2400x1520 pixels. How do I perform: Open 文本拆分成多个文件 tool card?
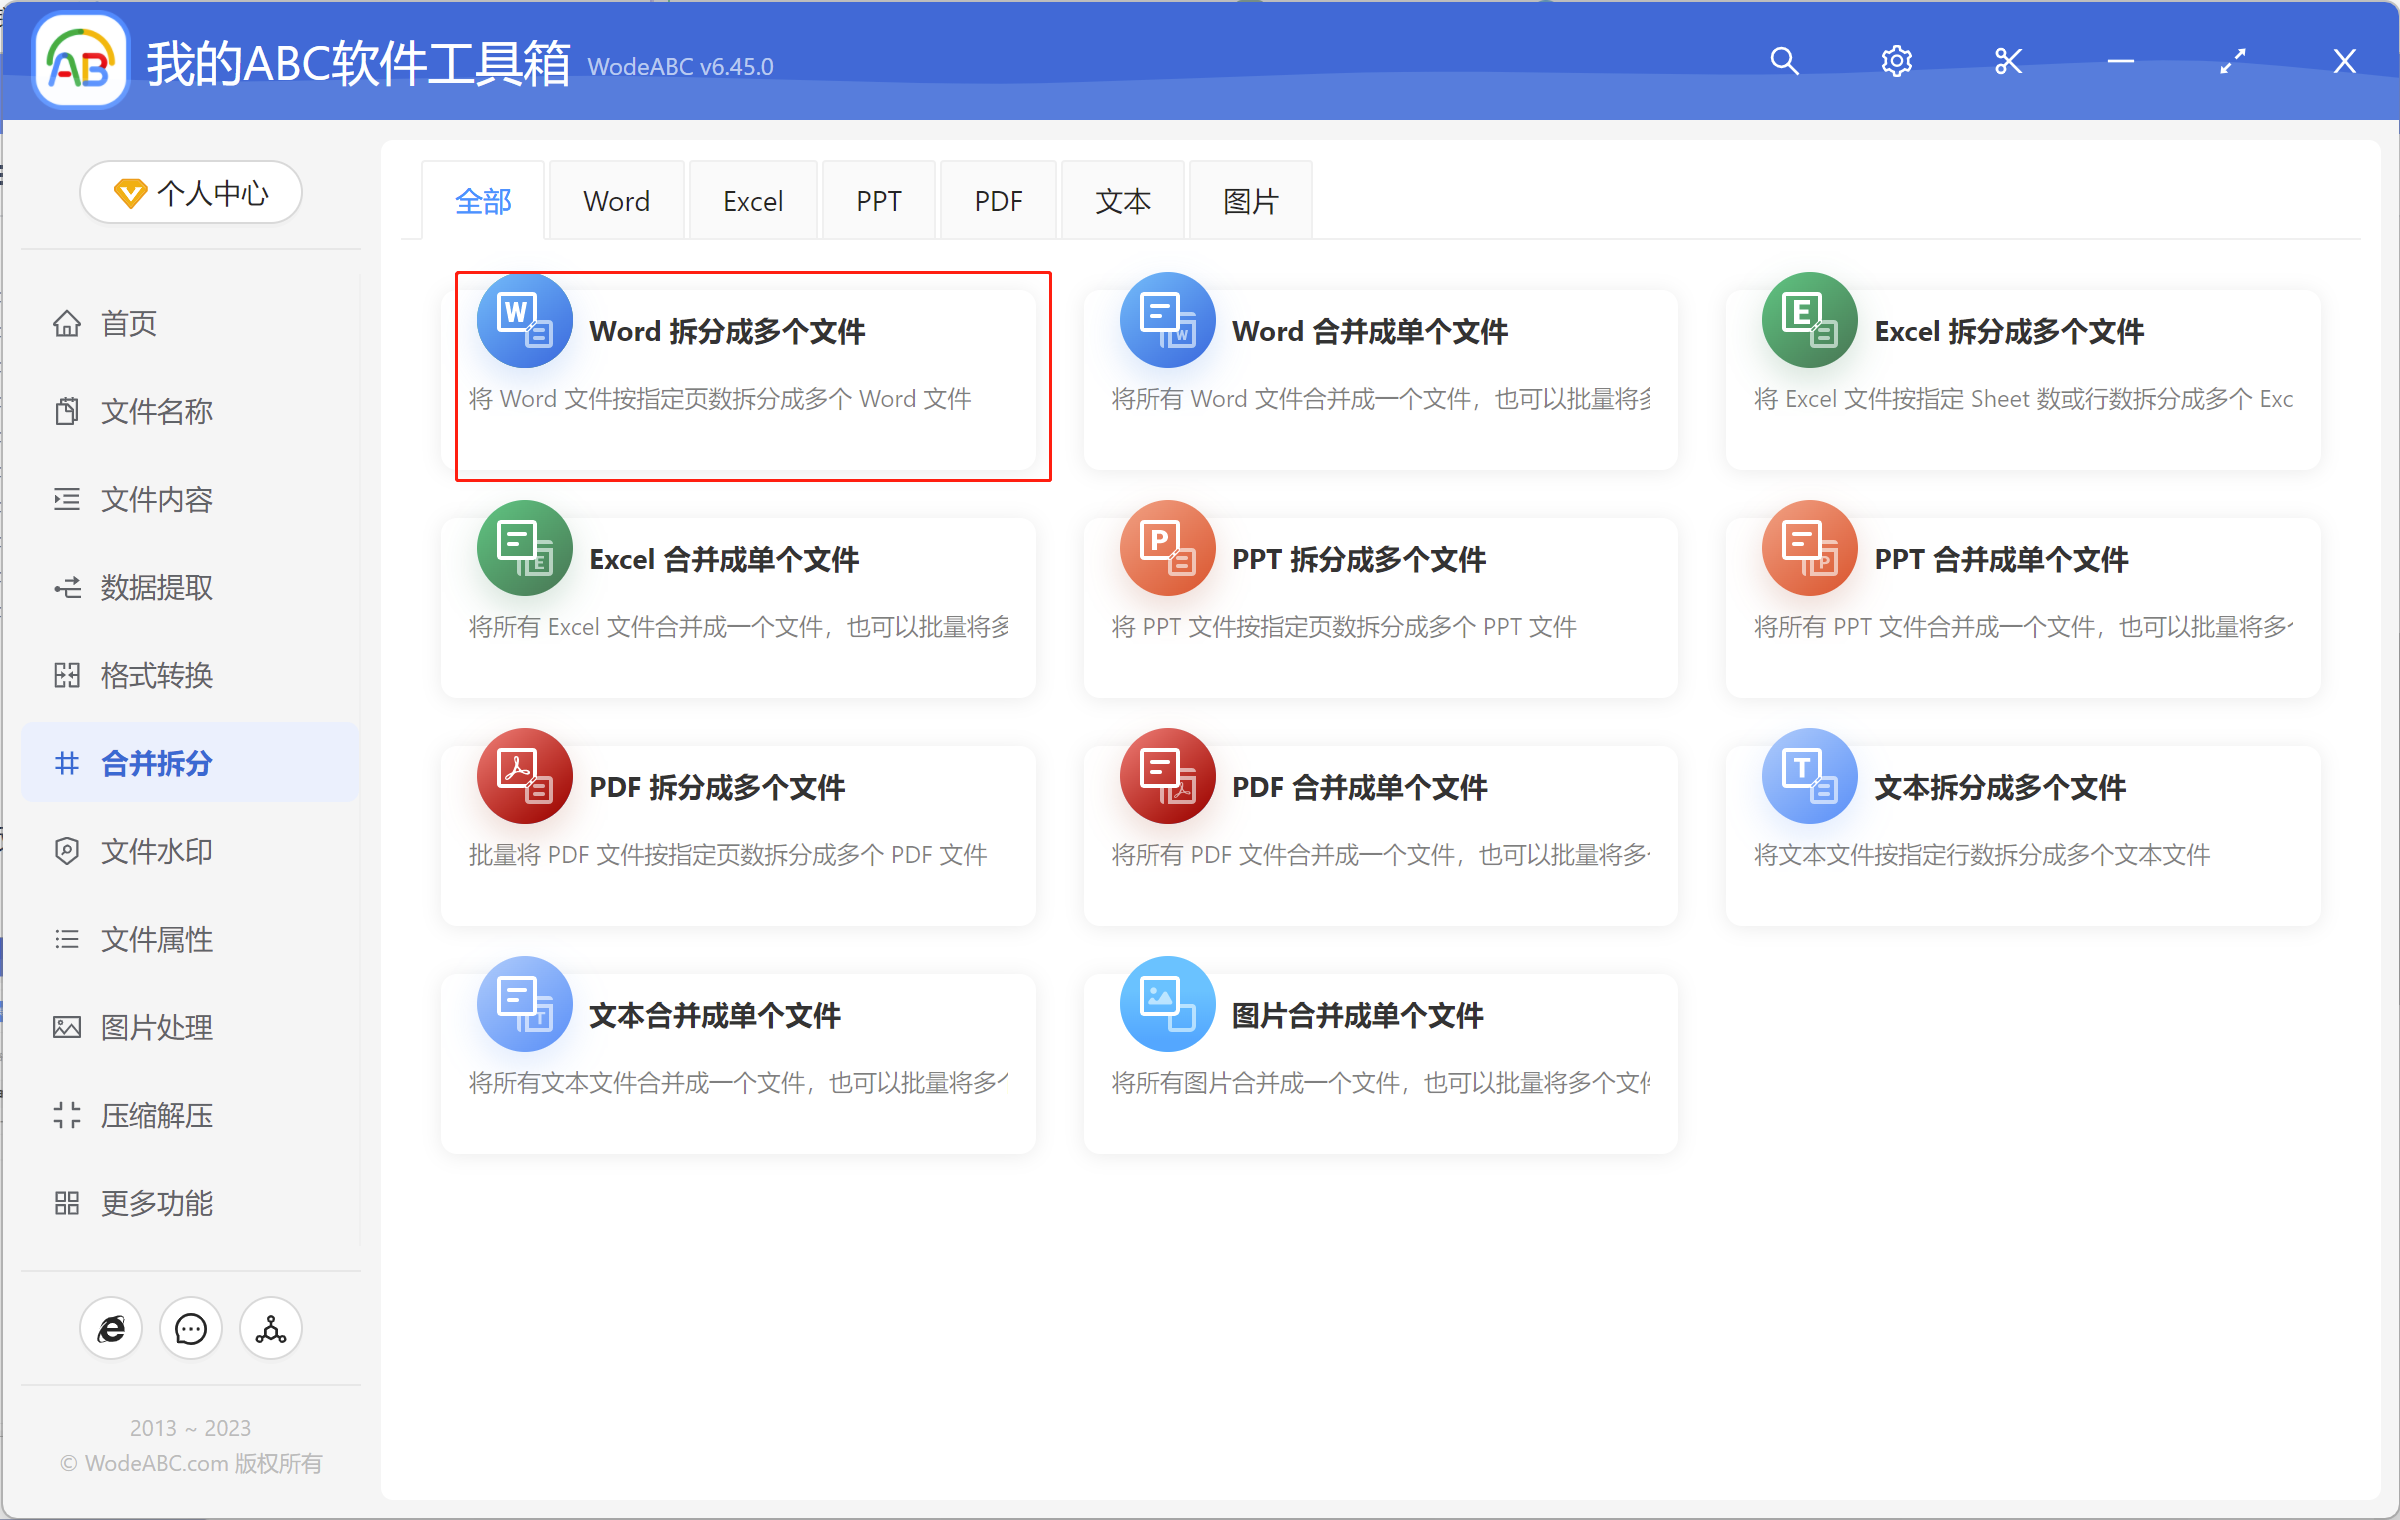tap(2020, 833)
